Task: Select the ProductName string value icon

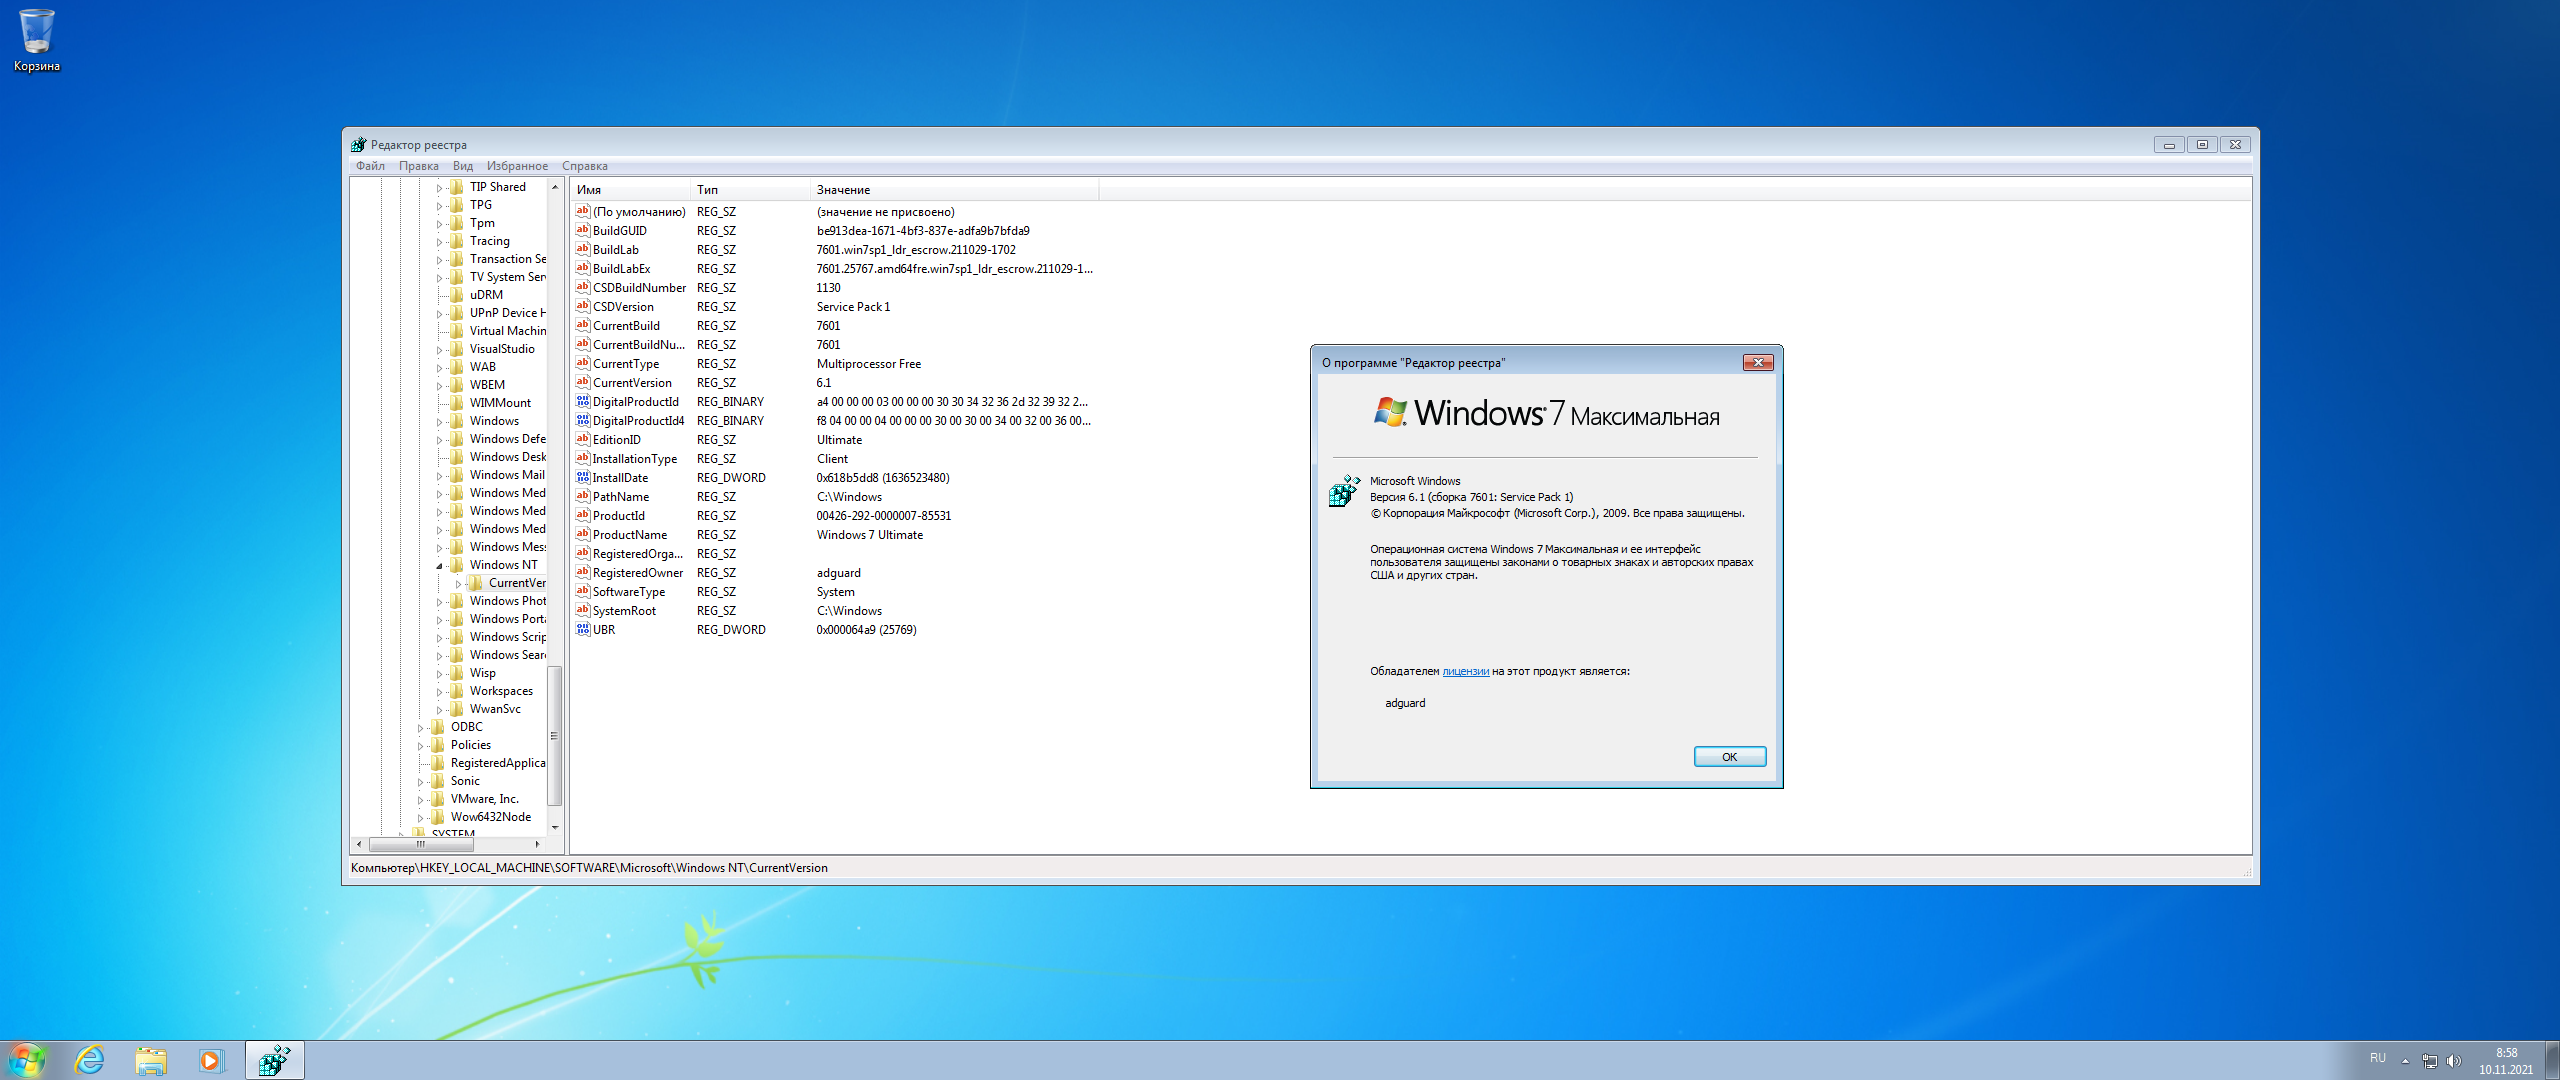Action: (x=583, y=535)
